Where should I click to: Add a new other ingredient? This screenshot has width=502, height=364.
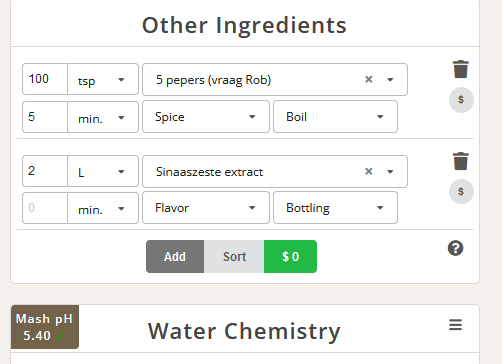[x=175, y=256]
